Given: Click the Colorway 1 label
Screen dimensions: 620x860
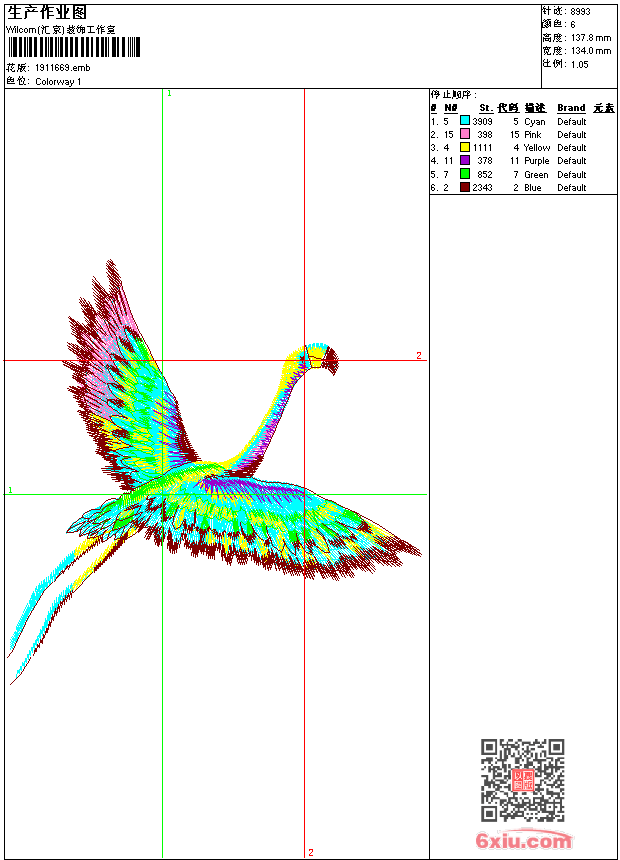Looking at the screenshot, I should point(58,82).
